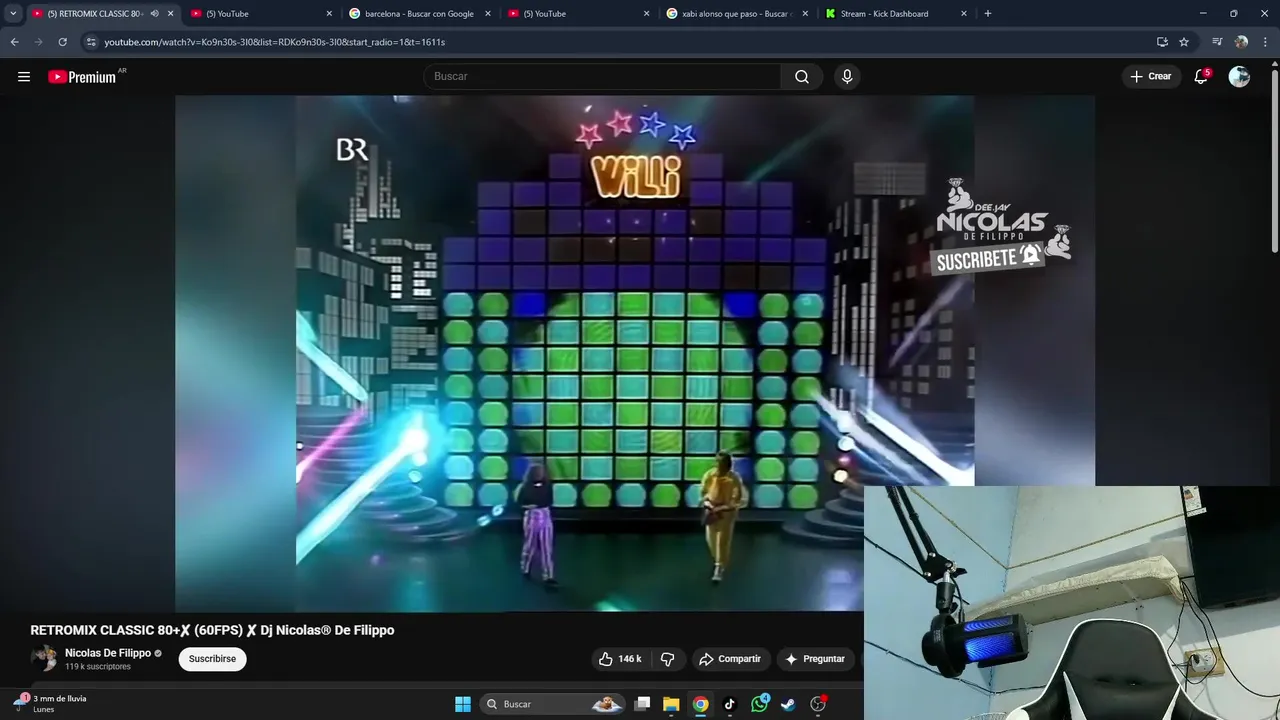Switch to barcelona Google search tab
1280x720 pixels.
point(418,14)
